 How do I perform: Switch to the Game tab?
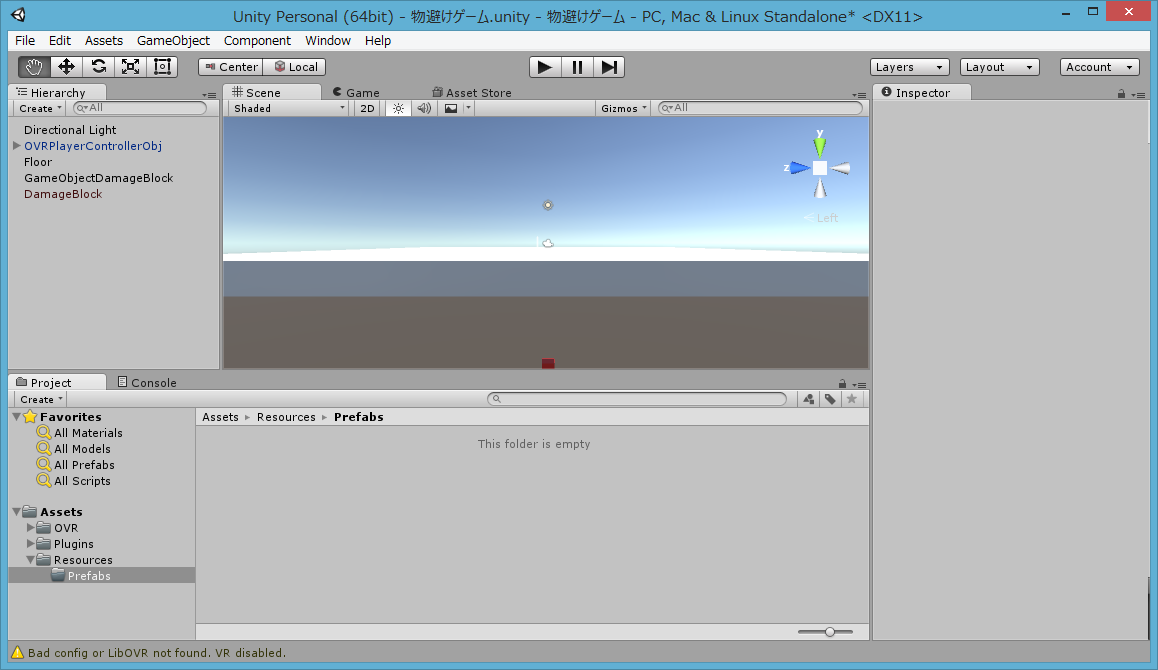356,92
